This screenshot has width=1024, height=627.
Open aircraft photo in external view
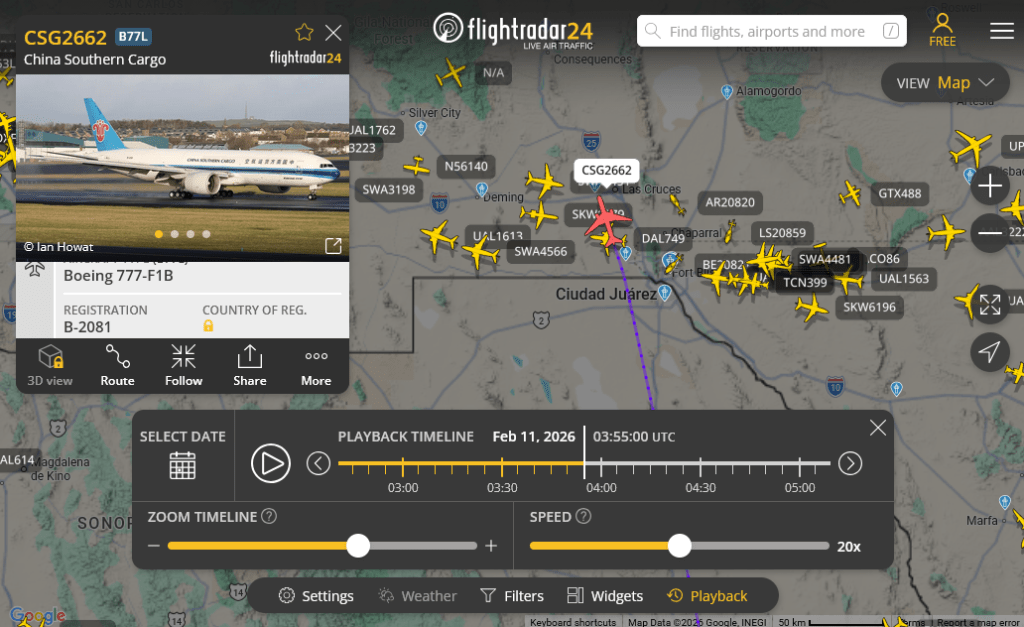333,246
